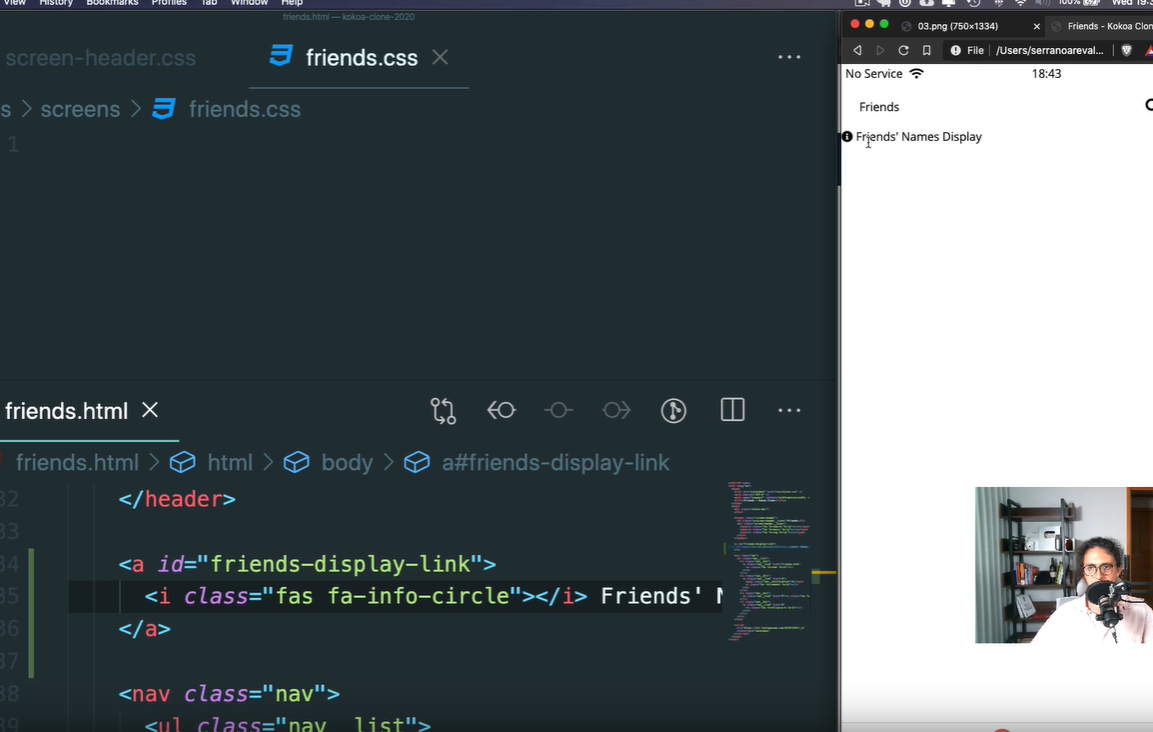Click the body cube icon in breadcrumb

click(x=296, y=462)
